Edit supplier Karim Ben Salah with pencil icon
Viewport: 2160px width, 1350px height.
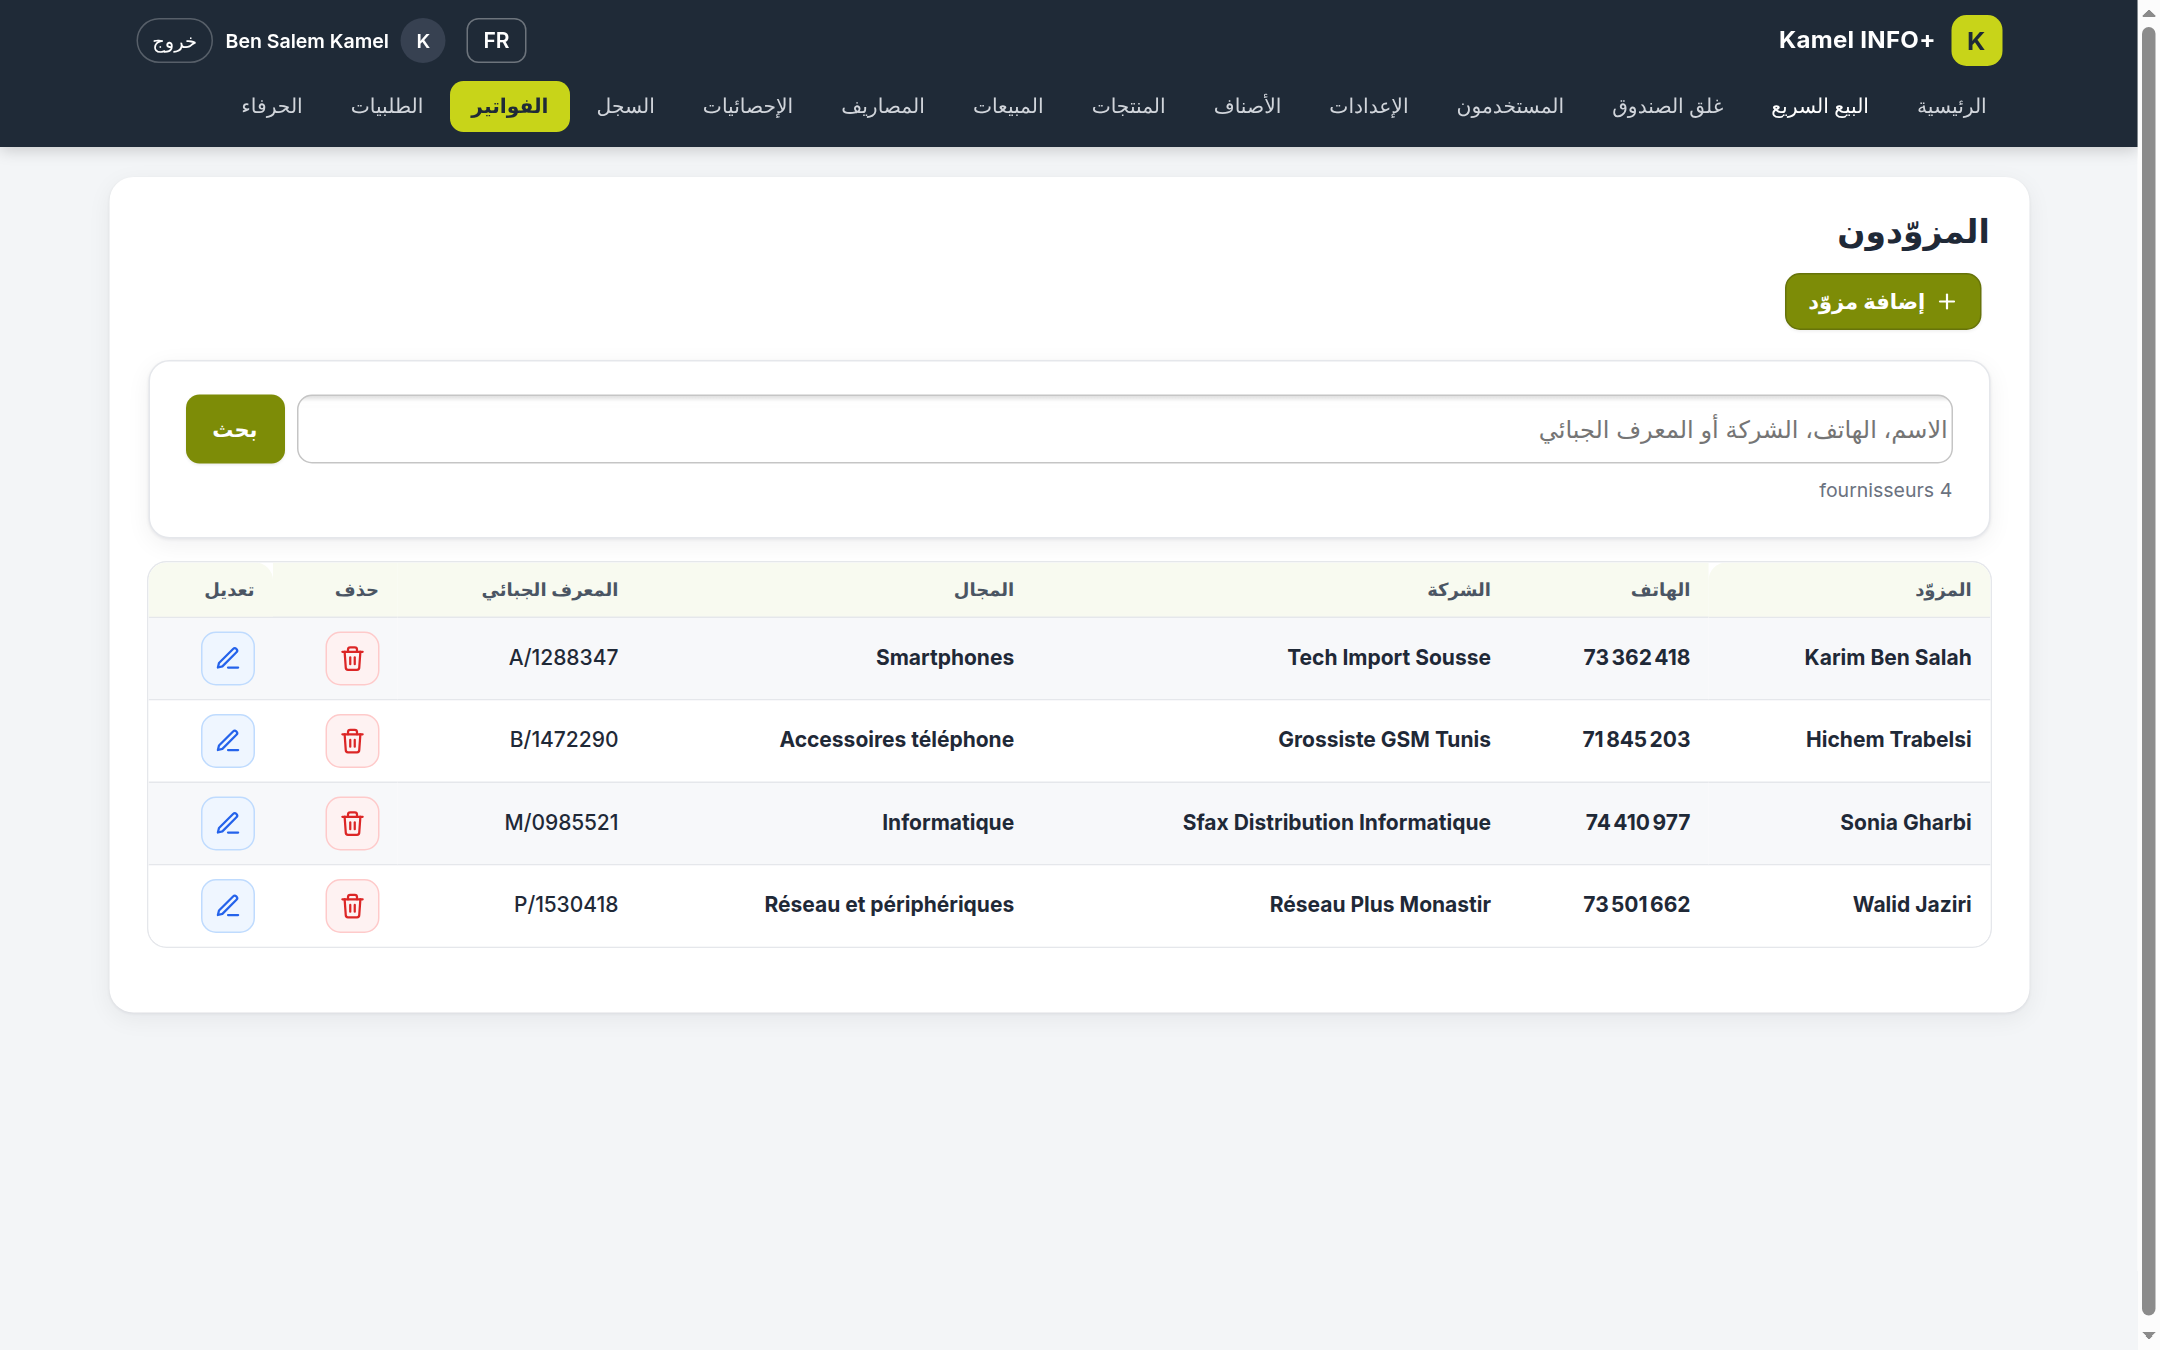228,658
